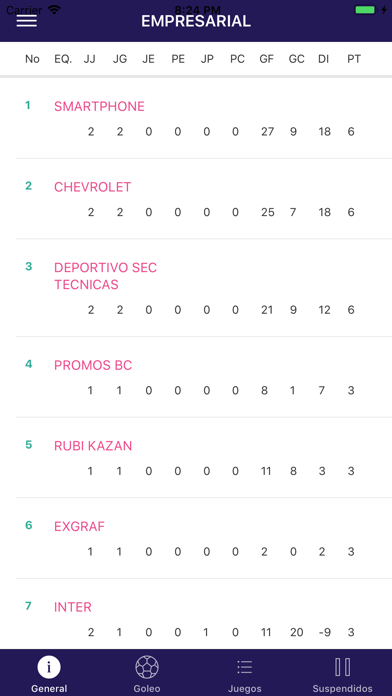The image size is (392, 696).
Task: Tap the Wi-Fi status icon
Action: pyautogui.click(x=55, y=10)
